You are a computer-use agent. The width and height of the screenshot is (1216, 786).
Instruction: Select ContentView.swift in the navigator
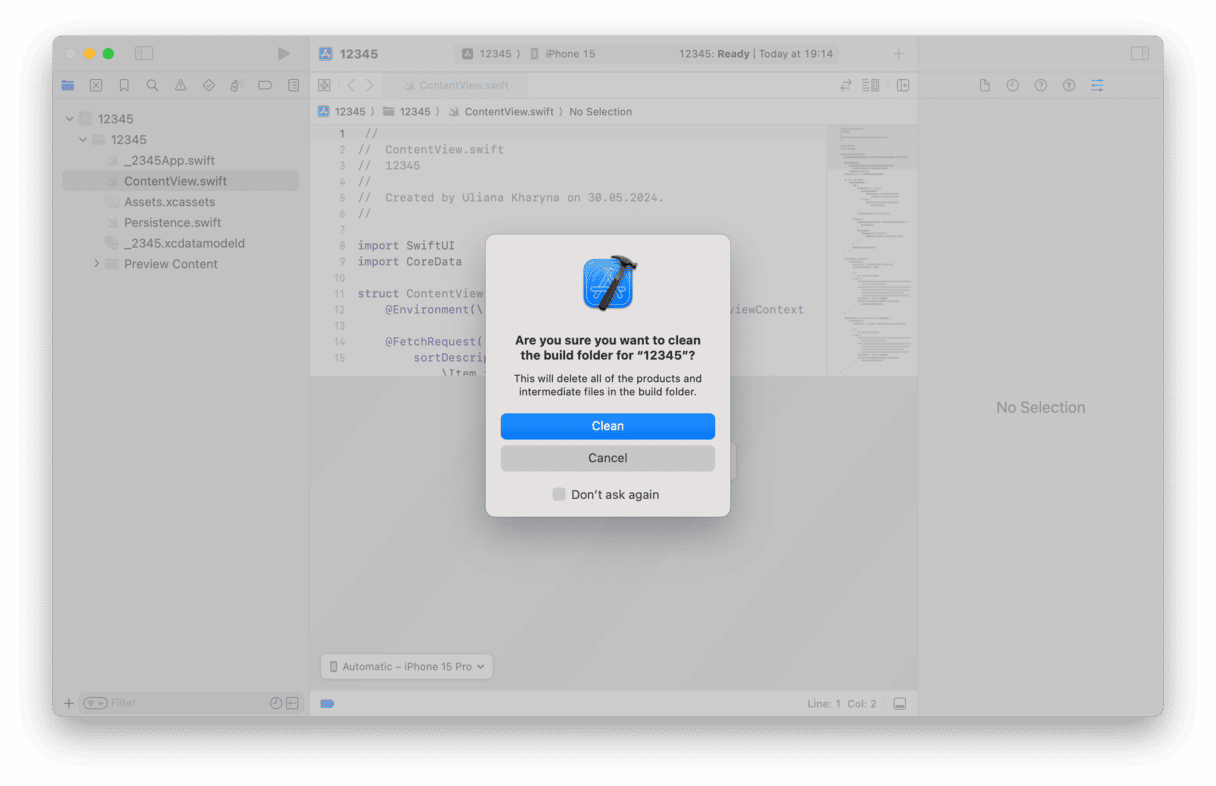point(180,181)
